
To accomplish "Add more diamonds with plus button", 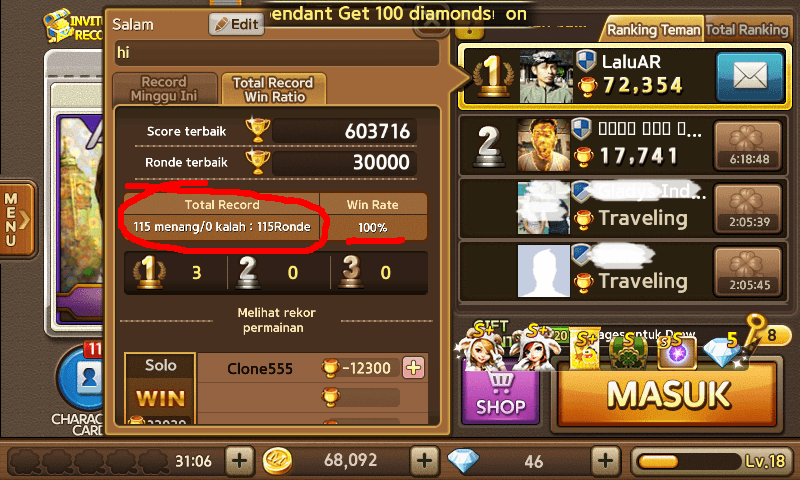I will [605, 461].
